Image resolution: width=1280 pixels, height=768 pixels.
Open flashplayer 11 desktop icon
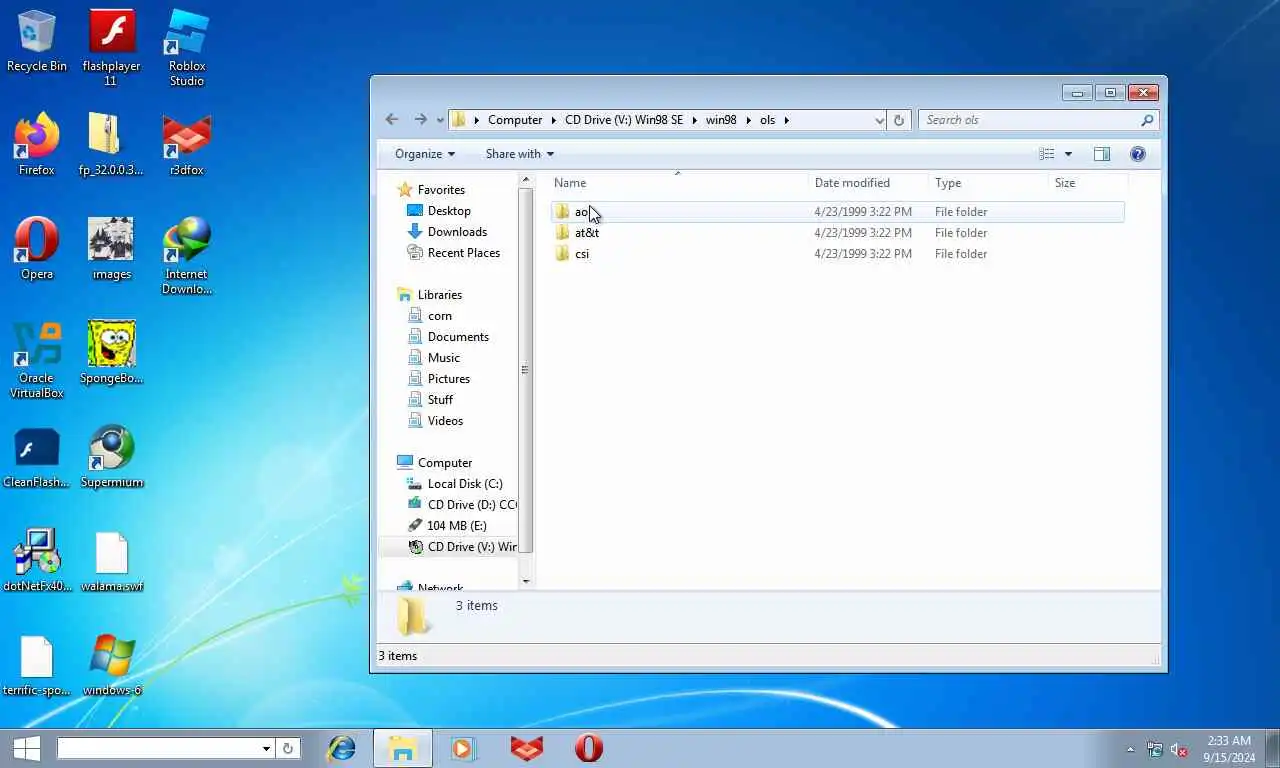111,48
